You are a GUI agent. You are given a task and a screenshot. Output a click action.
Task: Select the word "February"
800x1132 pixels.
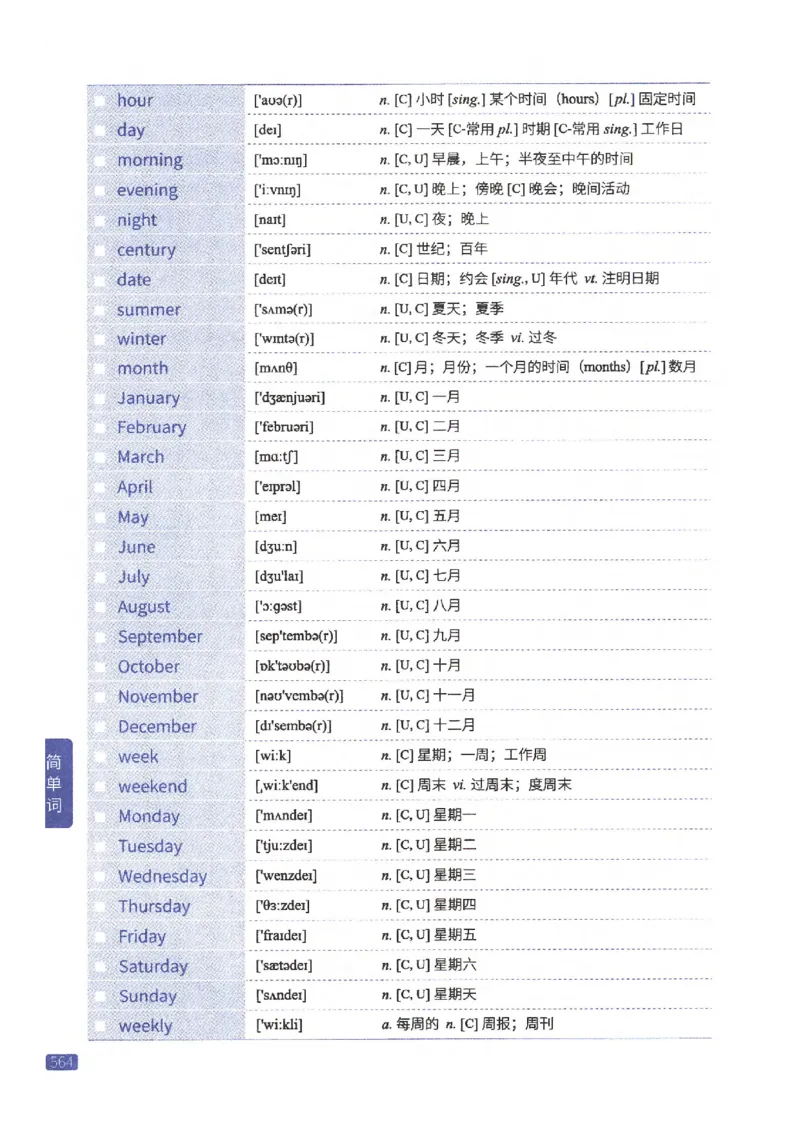pos(150,428)
